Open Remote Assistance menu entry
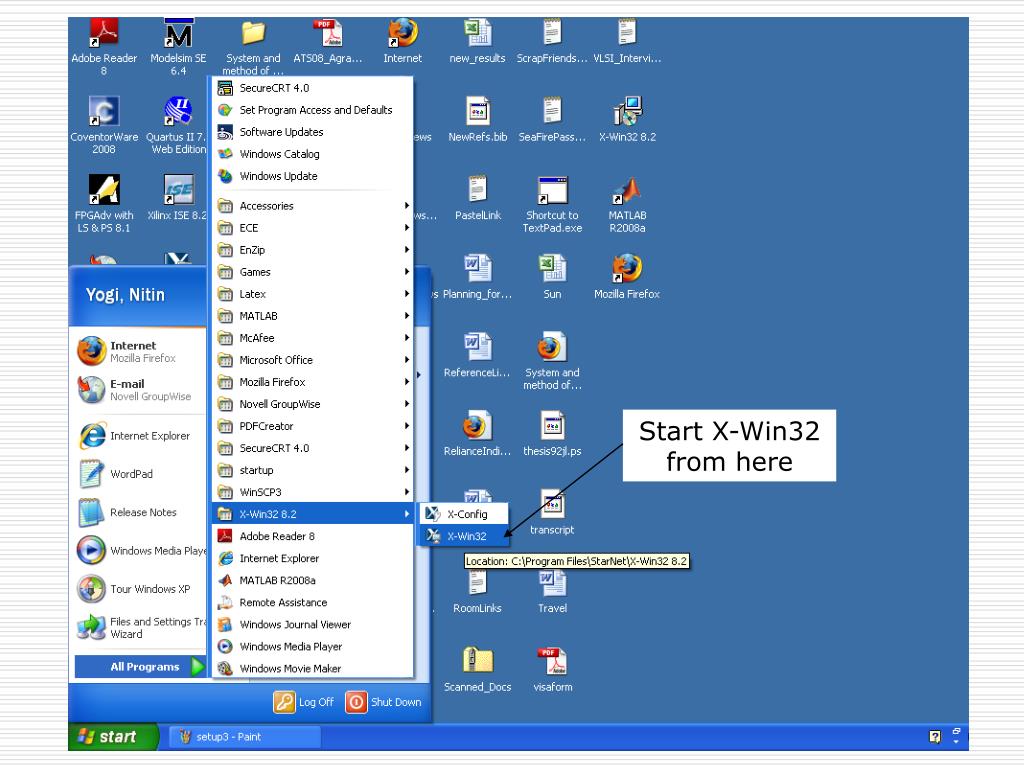 point(313,603)
